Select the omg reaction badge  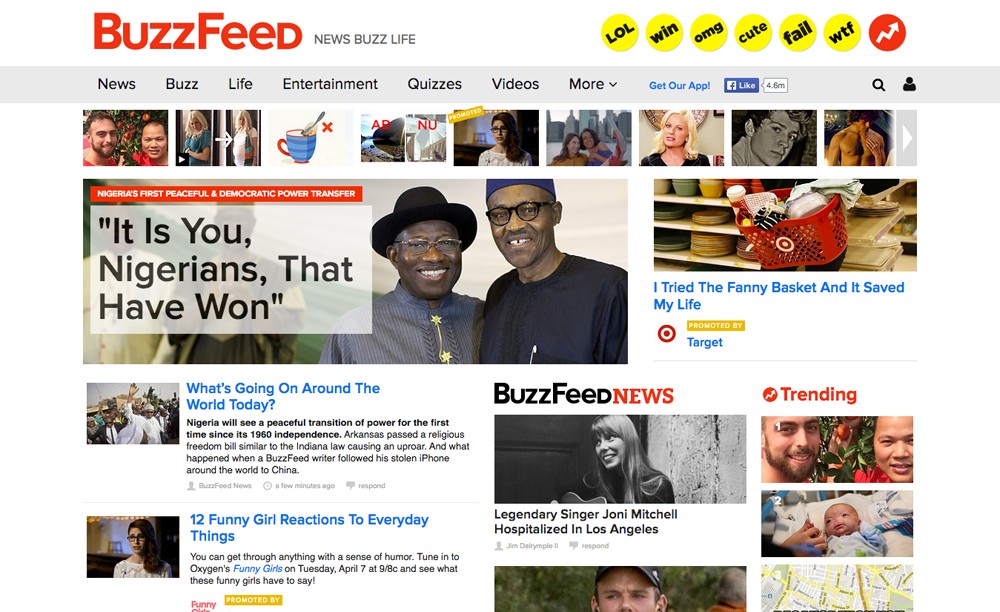pyautogui.click(x=709, y=33)
